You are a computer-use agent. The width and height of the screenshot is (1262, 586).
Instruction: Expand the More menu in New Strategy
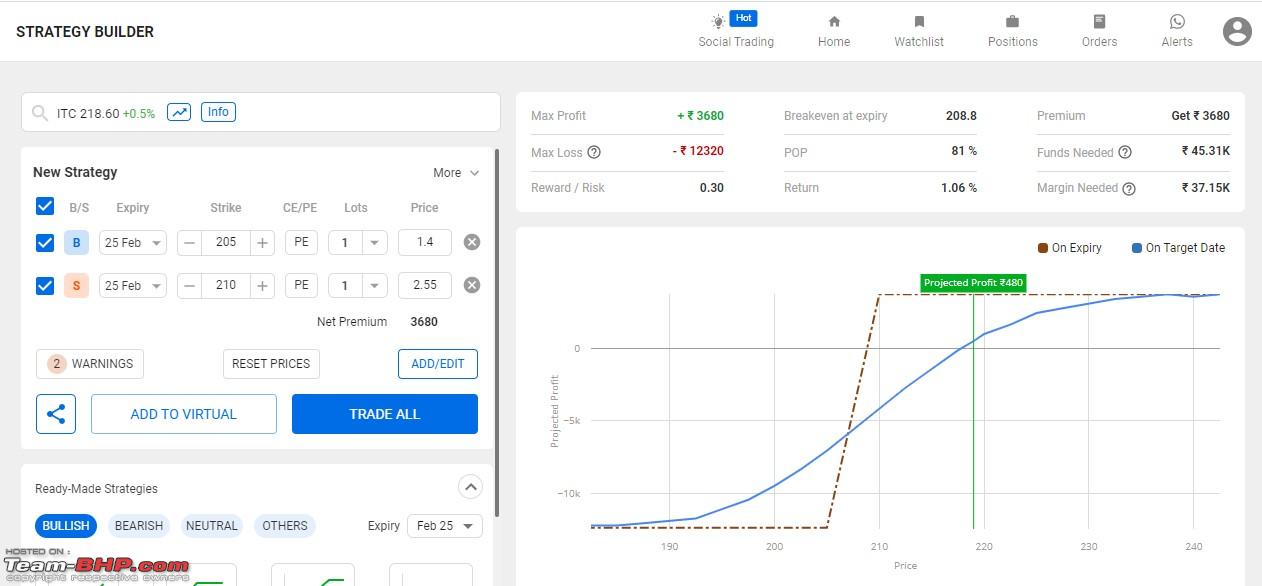[456, 173]
